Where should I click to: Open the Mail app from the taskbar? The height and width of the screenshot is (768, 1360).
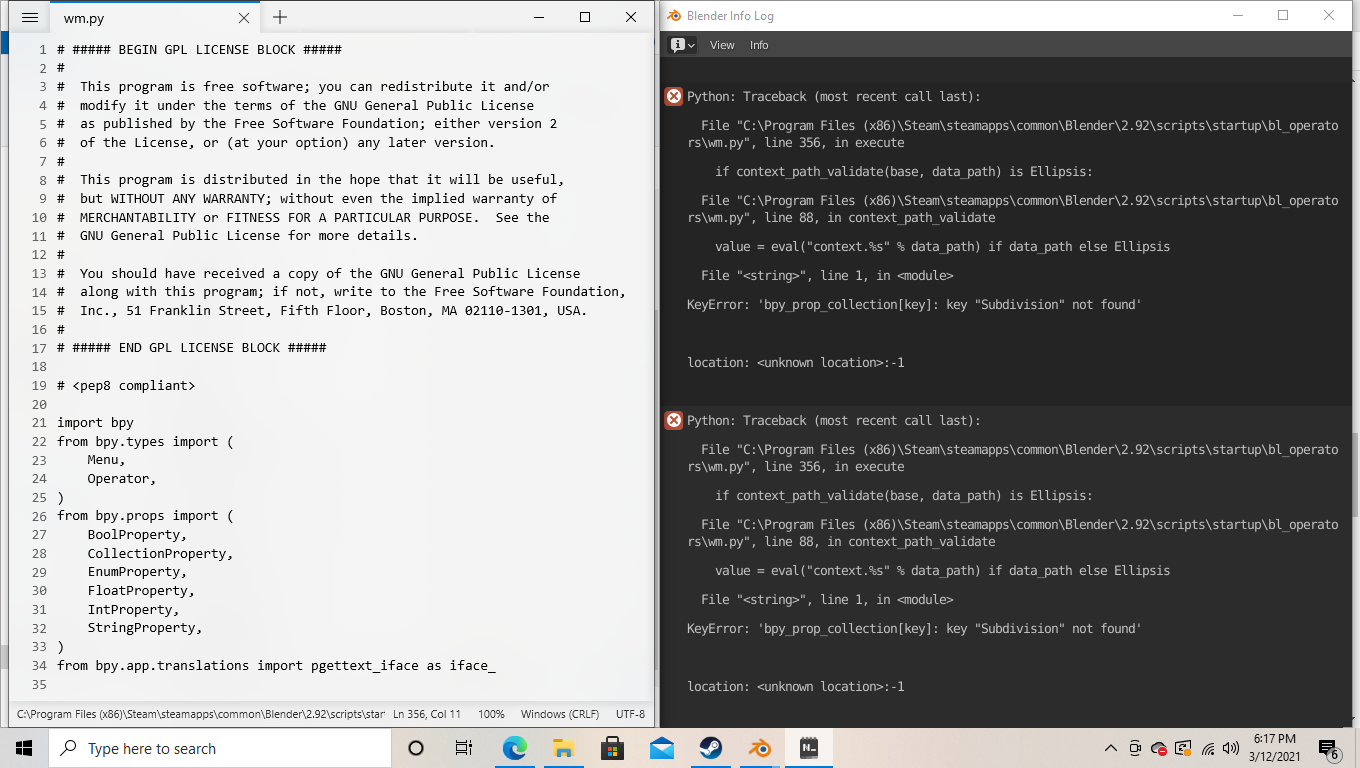[x=661, y=748]
